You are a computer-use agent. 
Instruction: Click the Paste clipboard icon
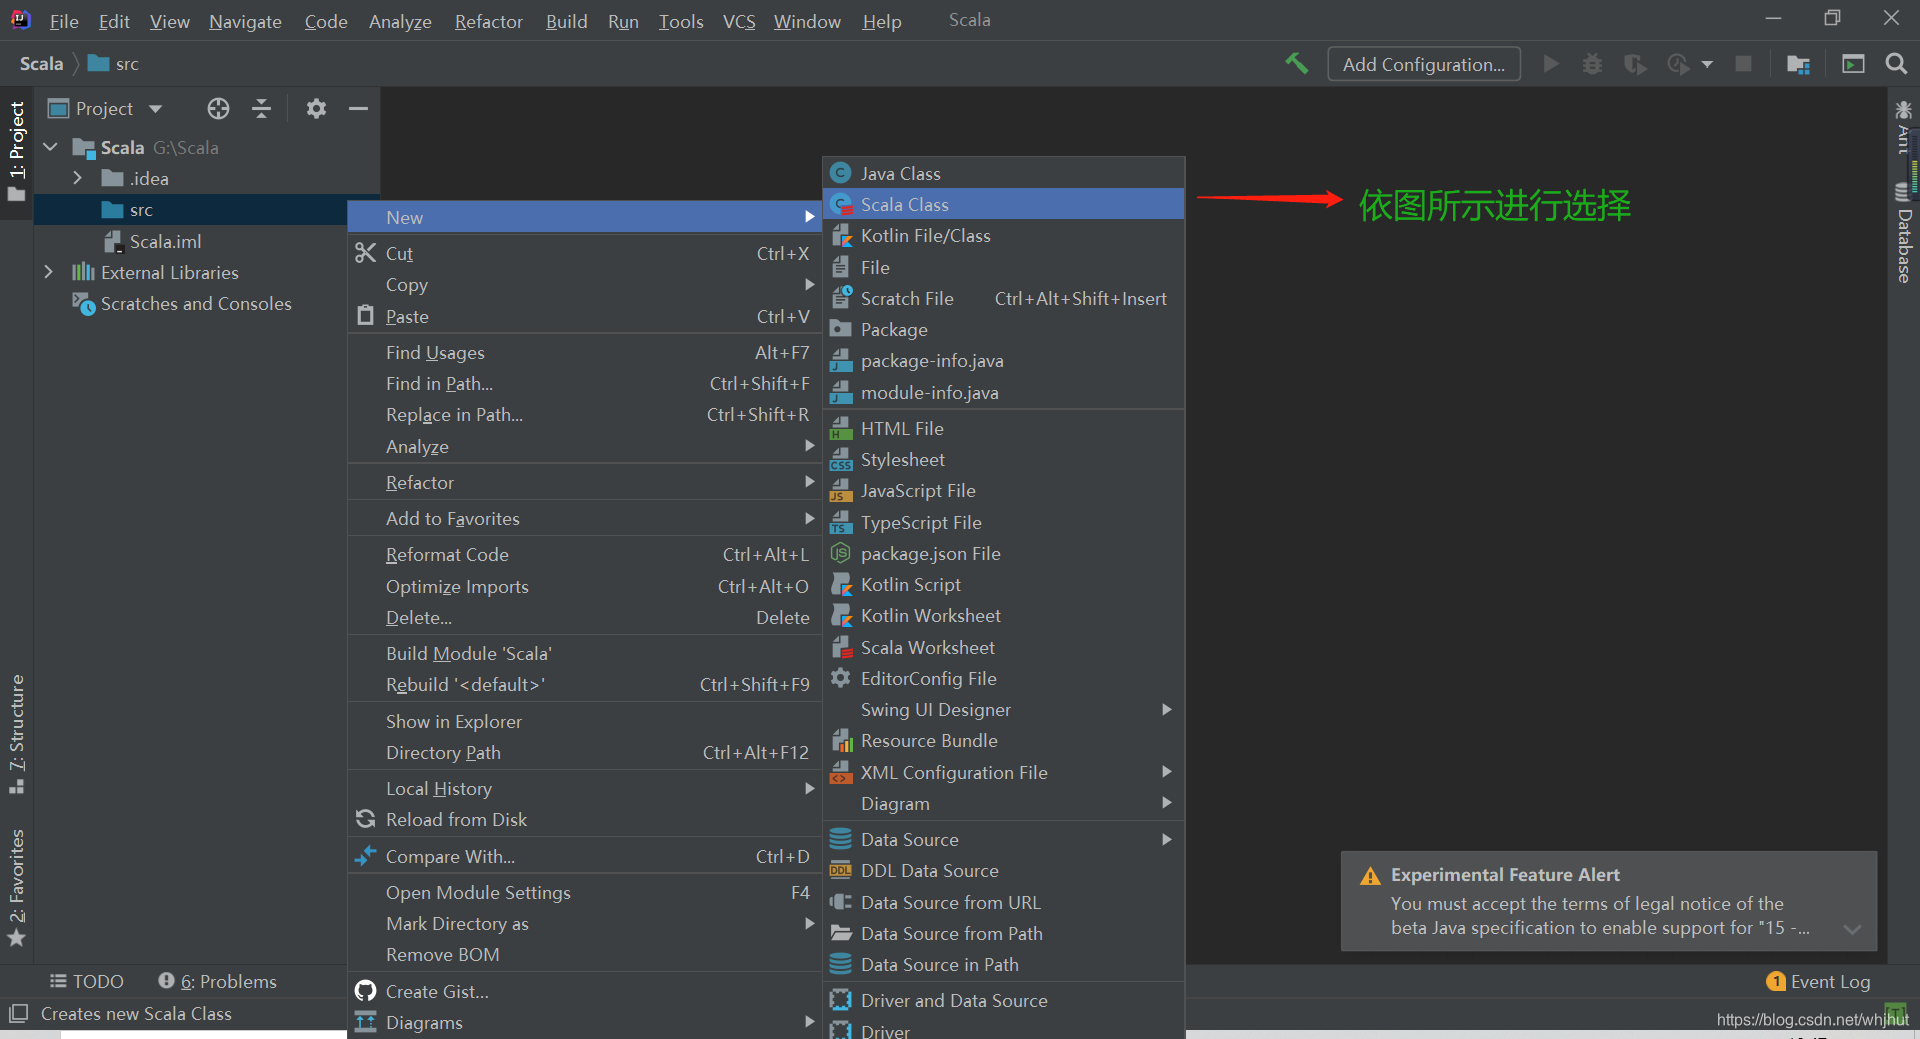tap(365, 316)
